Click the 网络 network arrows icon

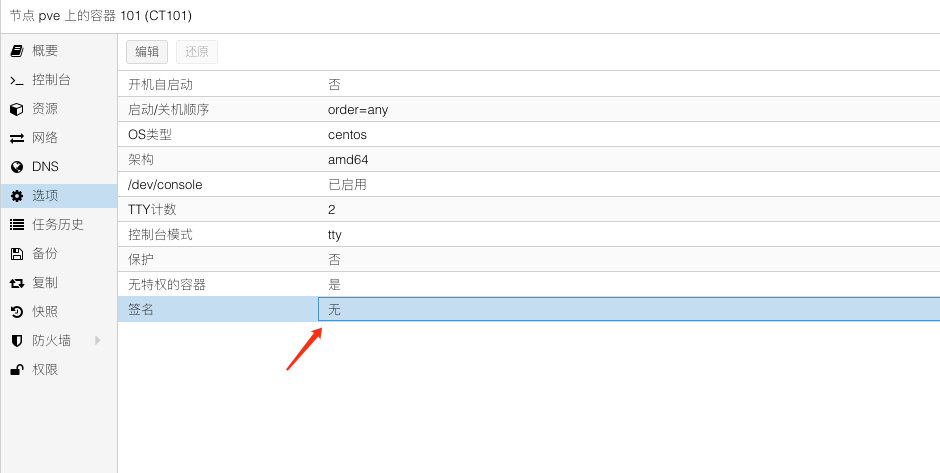[x=16, y=138]
